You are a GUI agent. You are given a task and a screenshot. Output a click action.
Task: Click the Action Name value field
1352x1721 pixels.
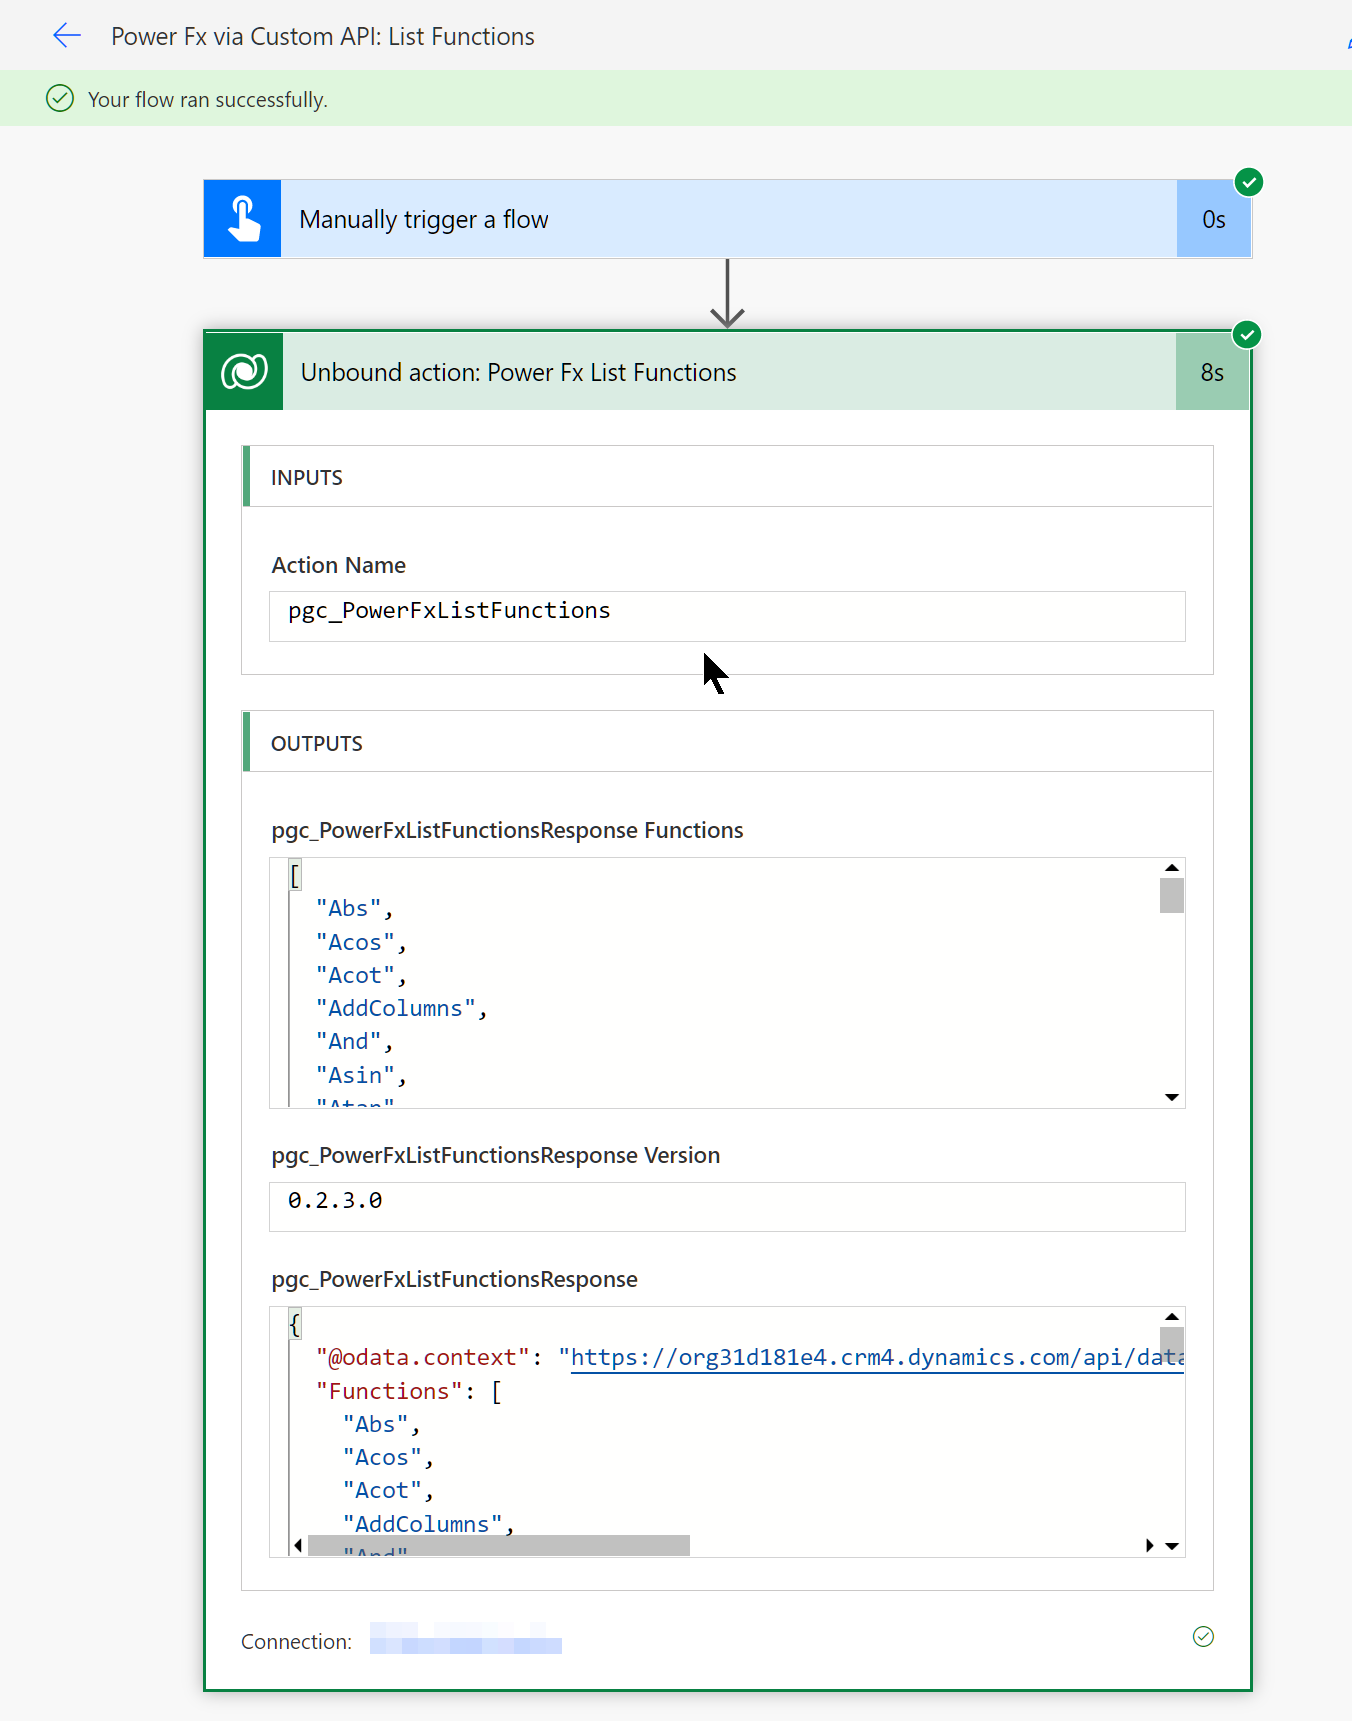(727, 616)
